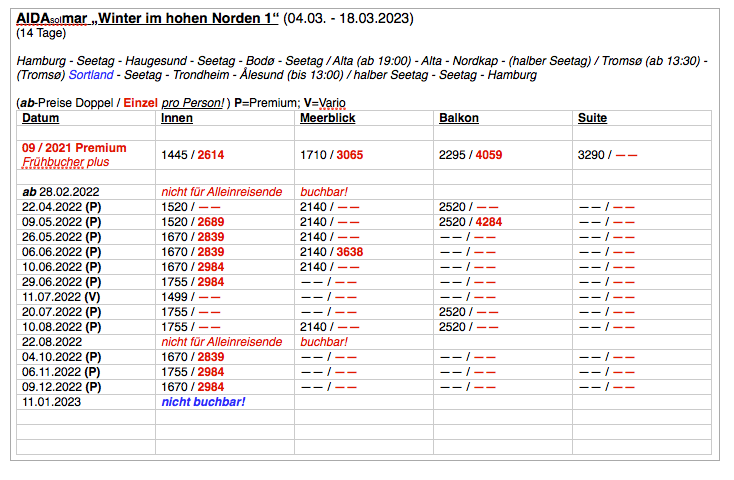The image size is (734, 480).
Task: Click the Meerblick column header
Action: (x=327, y=118)
